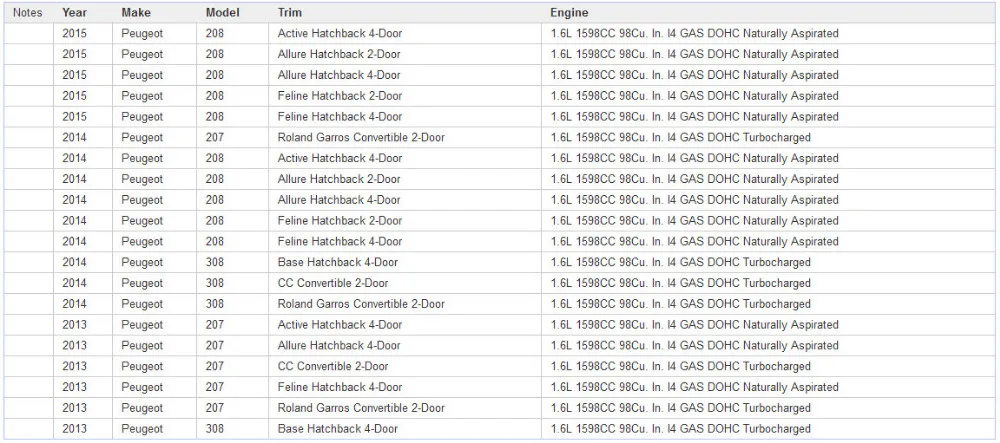The width and height of the screenshot is (1000, 443).
Task: Select trim 'Feline Hatchback 4-Door' for 2013 207
Action: pos(340,388)
